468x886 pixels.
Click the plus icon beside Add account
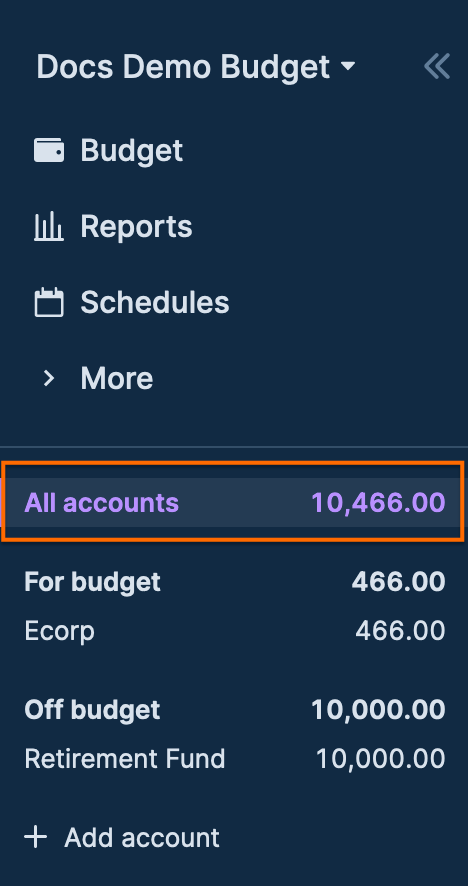[36, 837]
